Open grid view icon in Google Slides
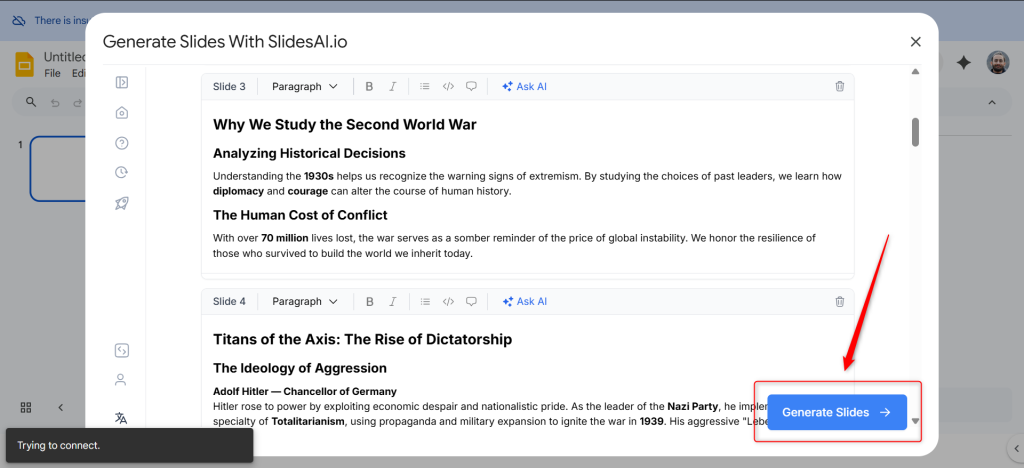 pos(26,408)
